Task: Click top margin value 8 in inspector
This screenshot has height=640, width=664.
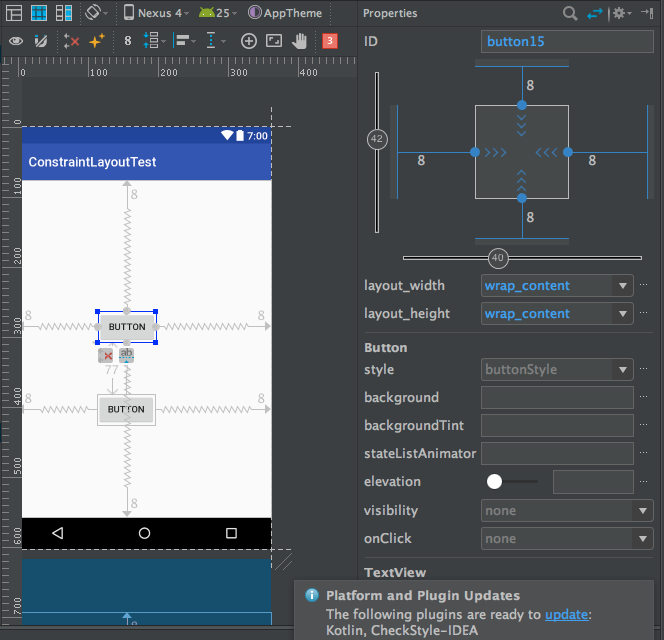Action: click(530, 86)
